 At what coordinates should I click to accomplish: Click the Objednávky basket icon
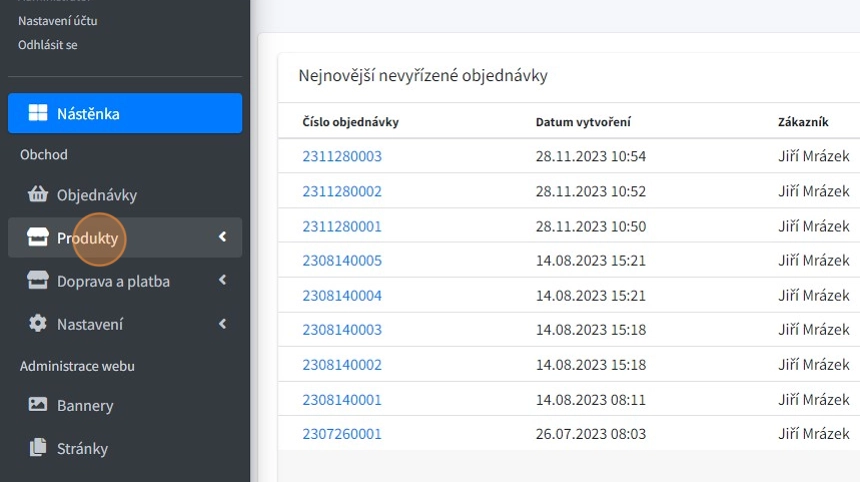(x=38, y=195)
